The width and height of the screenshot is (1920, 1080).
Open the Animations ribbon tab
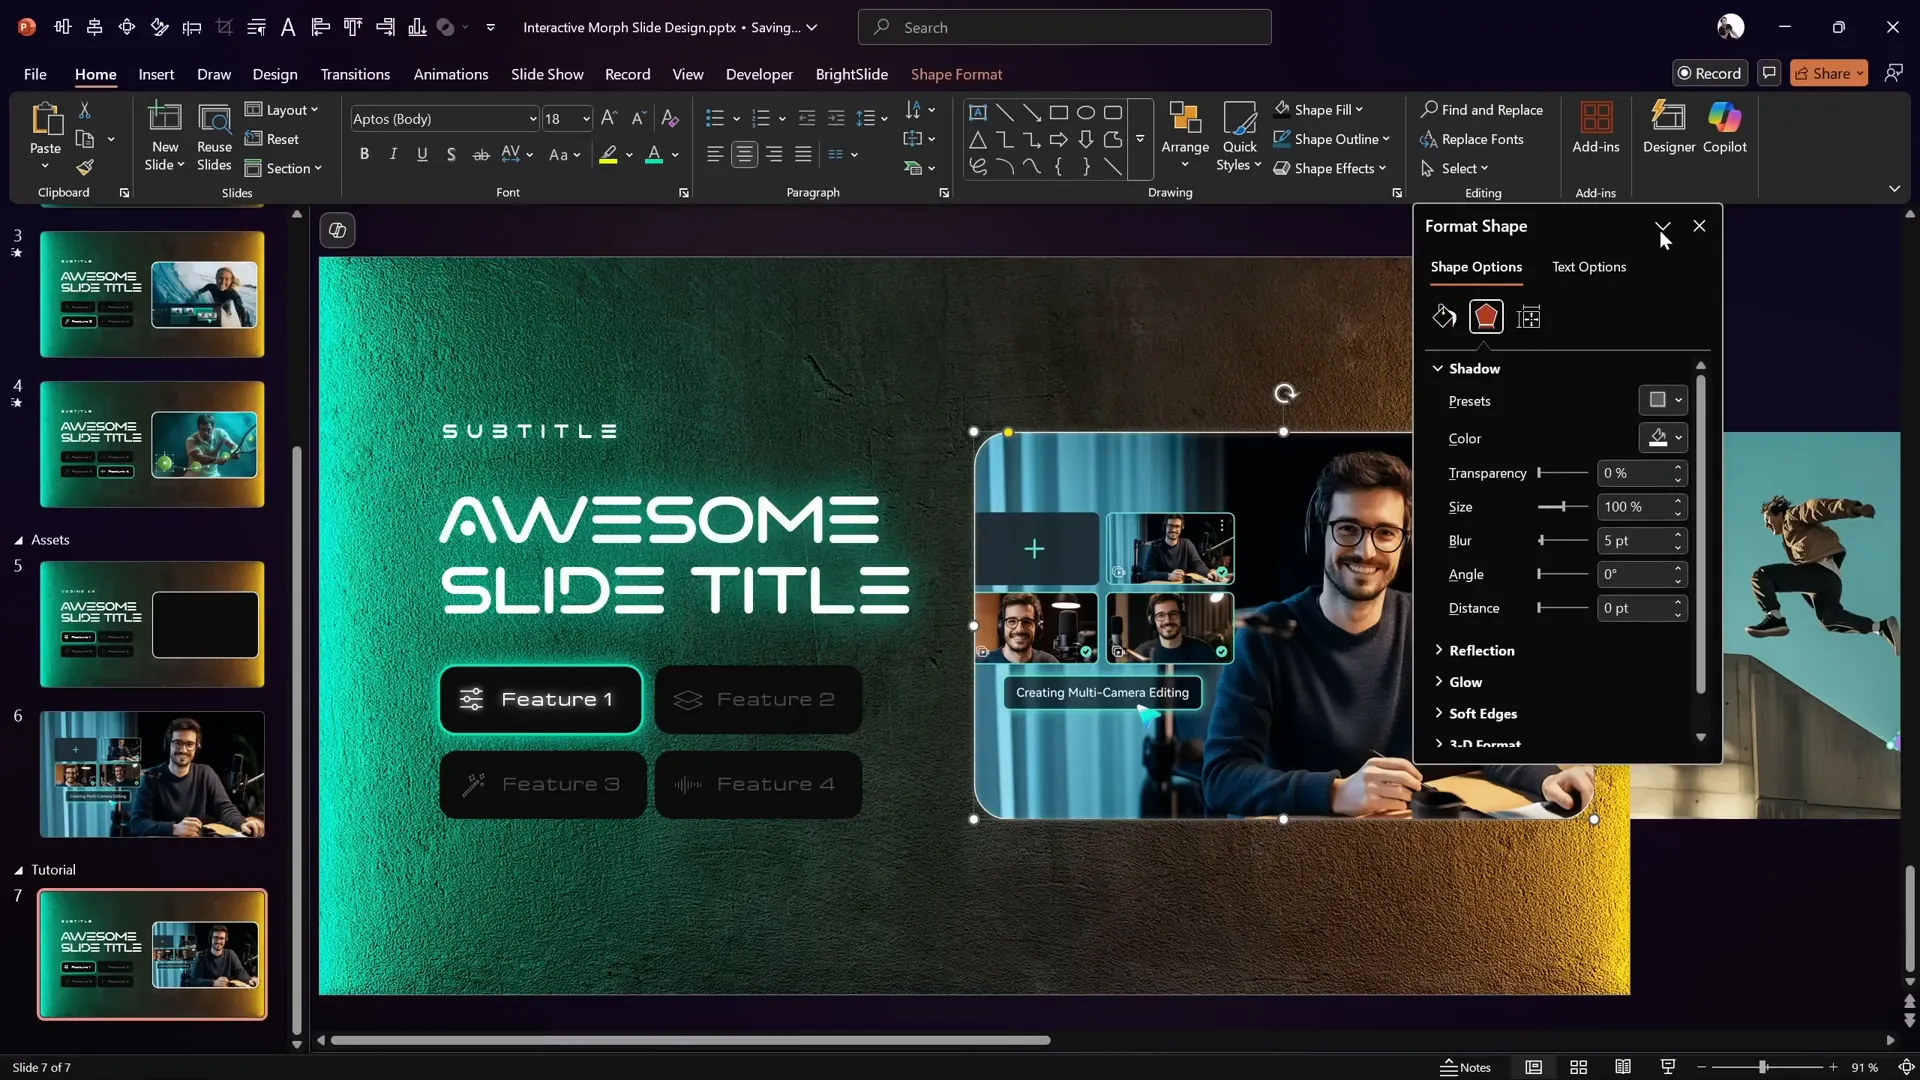tap(451, 74)
